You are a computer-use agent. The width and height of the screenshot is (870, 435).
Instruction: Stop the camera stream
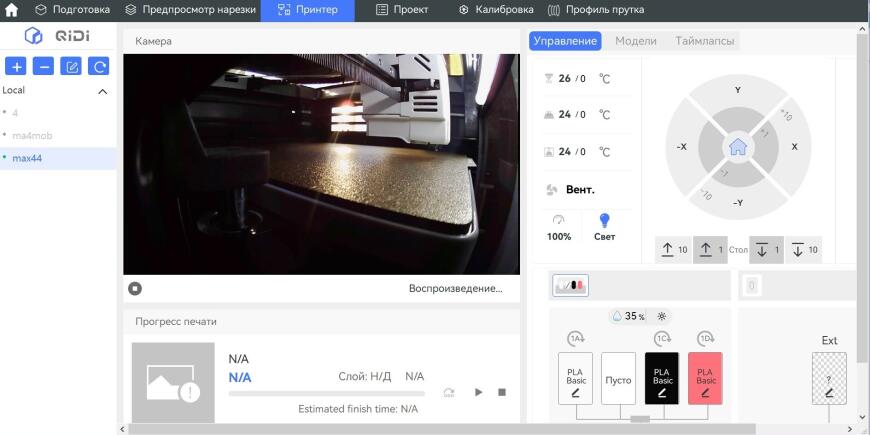(135, 288)
